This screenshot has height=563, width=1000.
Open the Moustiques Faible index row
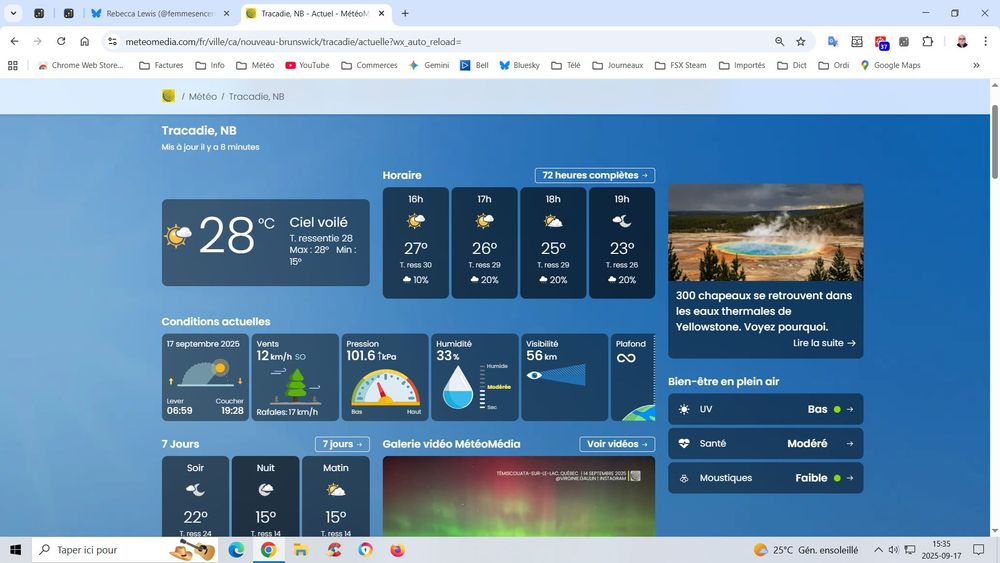click(x=765, y=478)
